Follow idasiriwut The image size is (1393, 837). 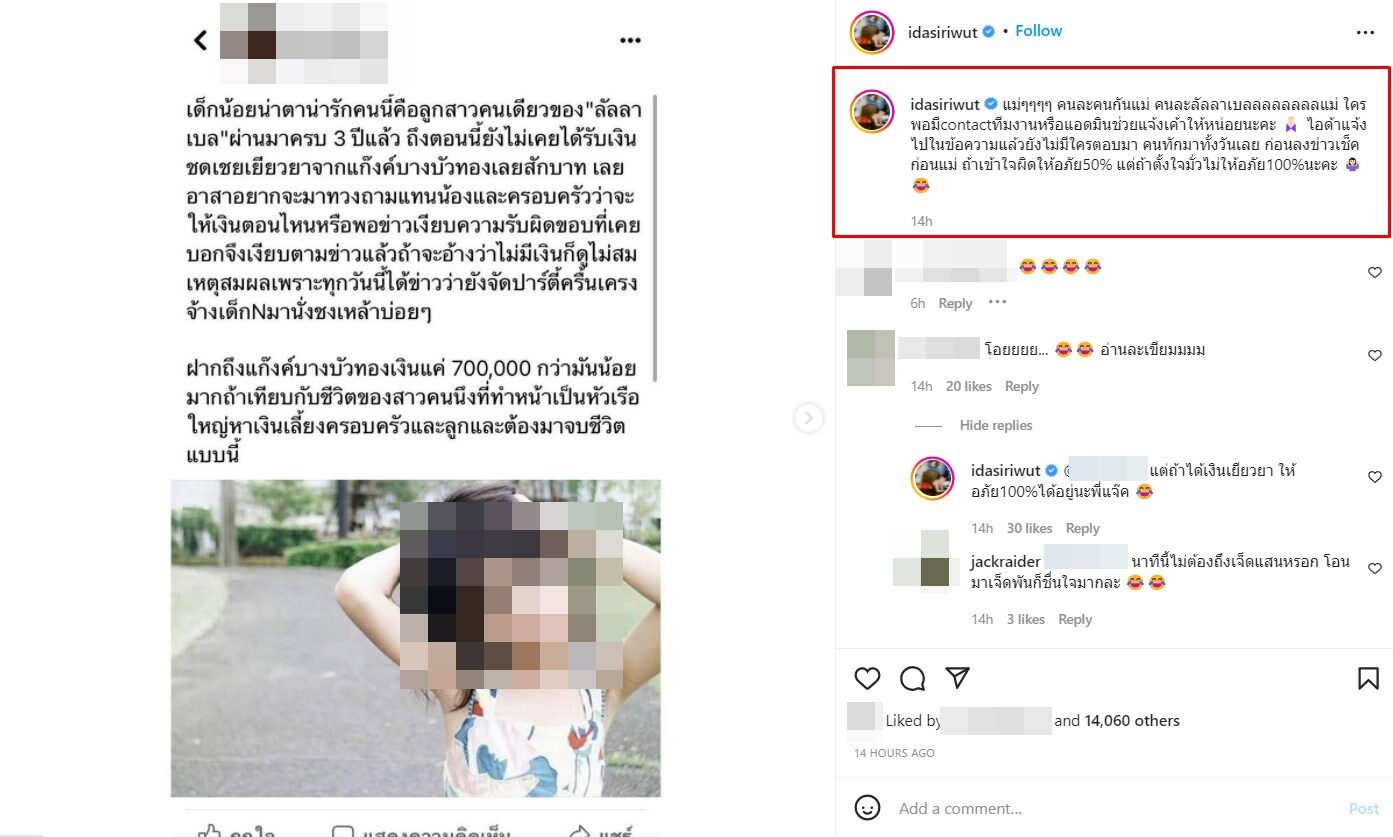point(1038,31)
